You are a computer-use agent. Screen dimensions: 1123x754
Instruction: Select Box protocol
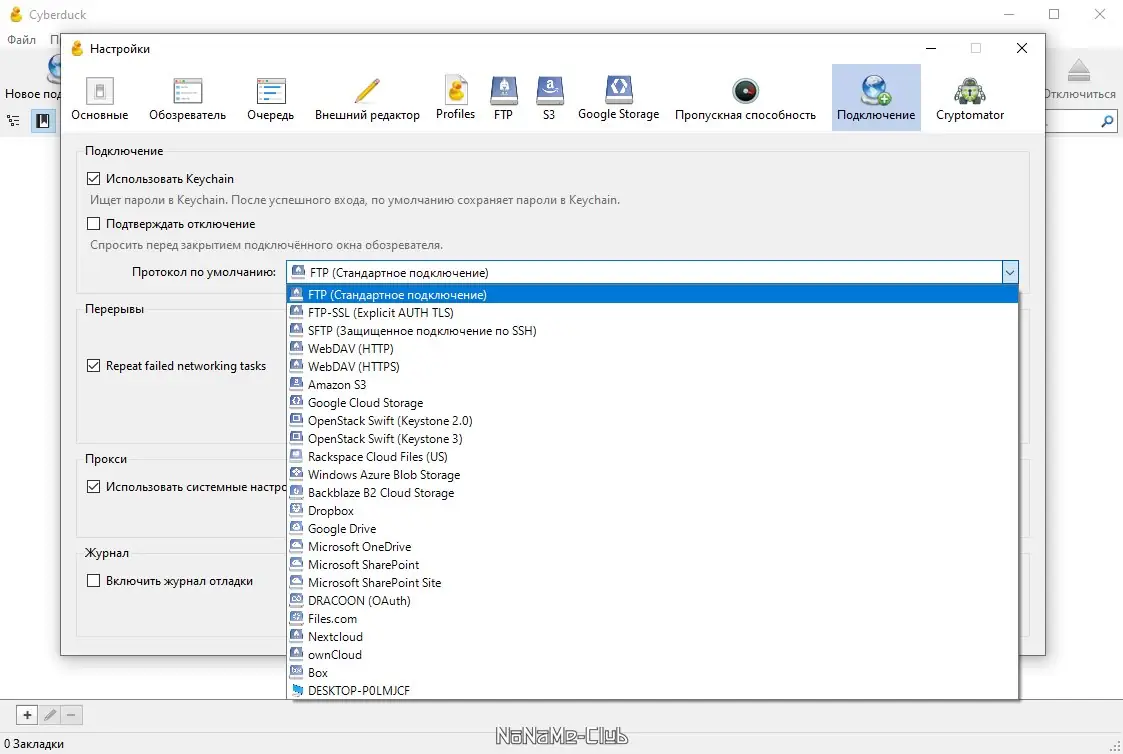[x=652, y=672]
